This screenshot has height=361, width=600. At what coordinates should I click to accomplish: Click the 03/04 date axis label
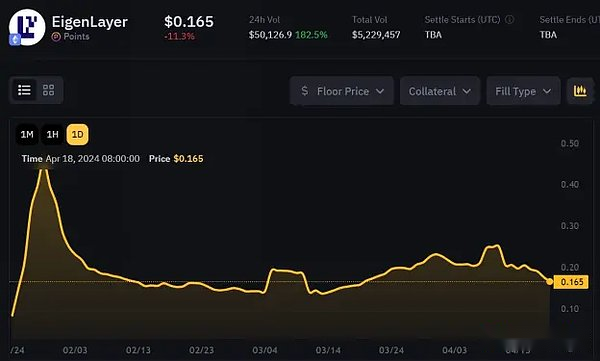265,350
